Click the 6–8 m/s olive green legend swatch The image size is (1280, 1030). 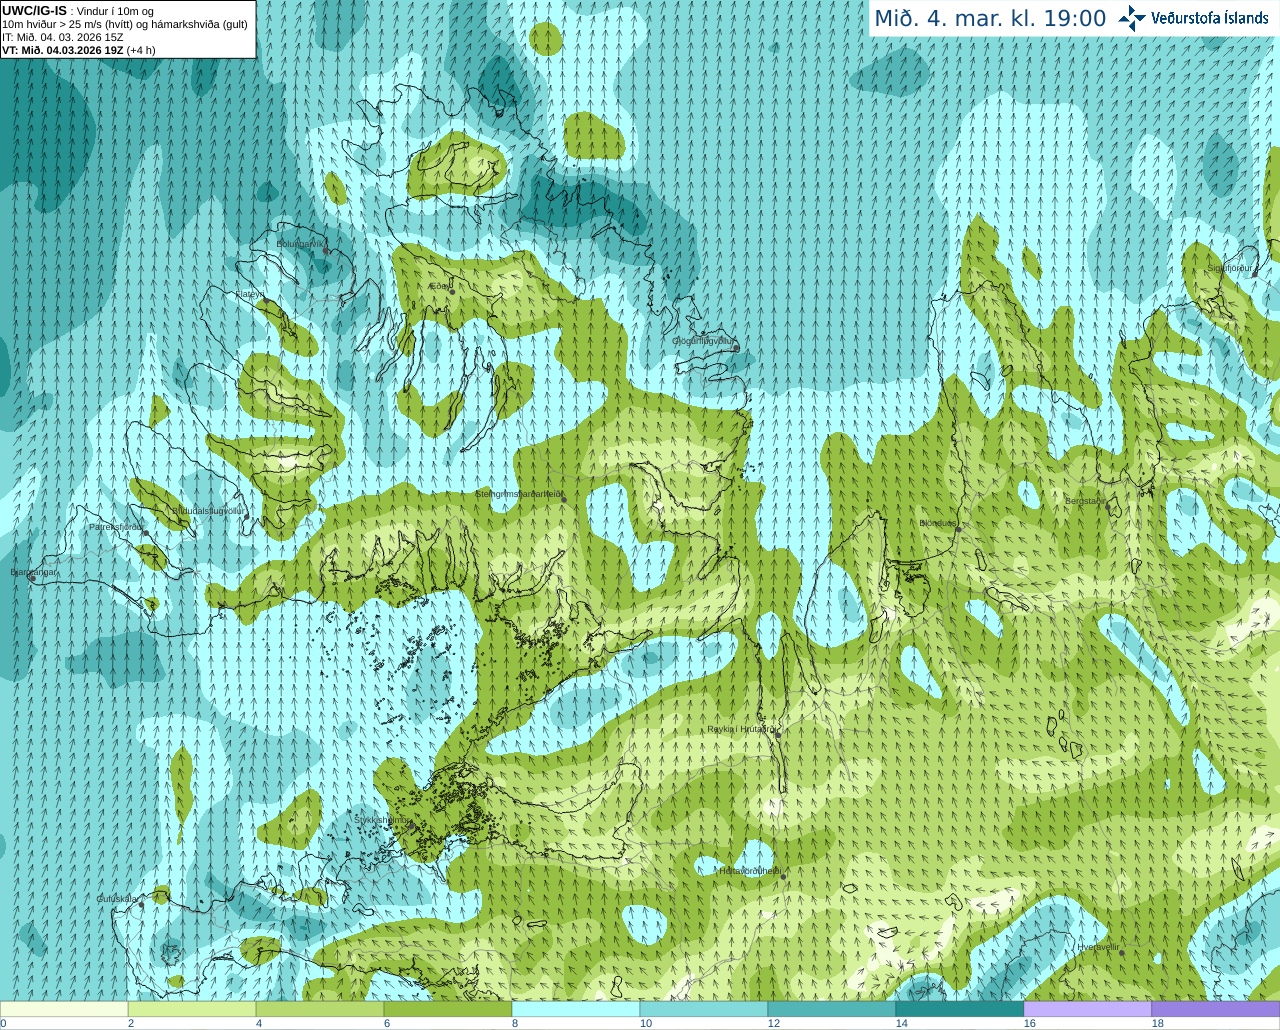[448, 1009]
